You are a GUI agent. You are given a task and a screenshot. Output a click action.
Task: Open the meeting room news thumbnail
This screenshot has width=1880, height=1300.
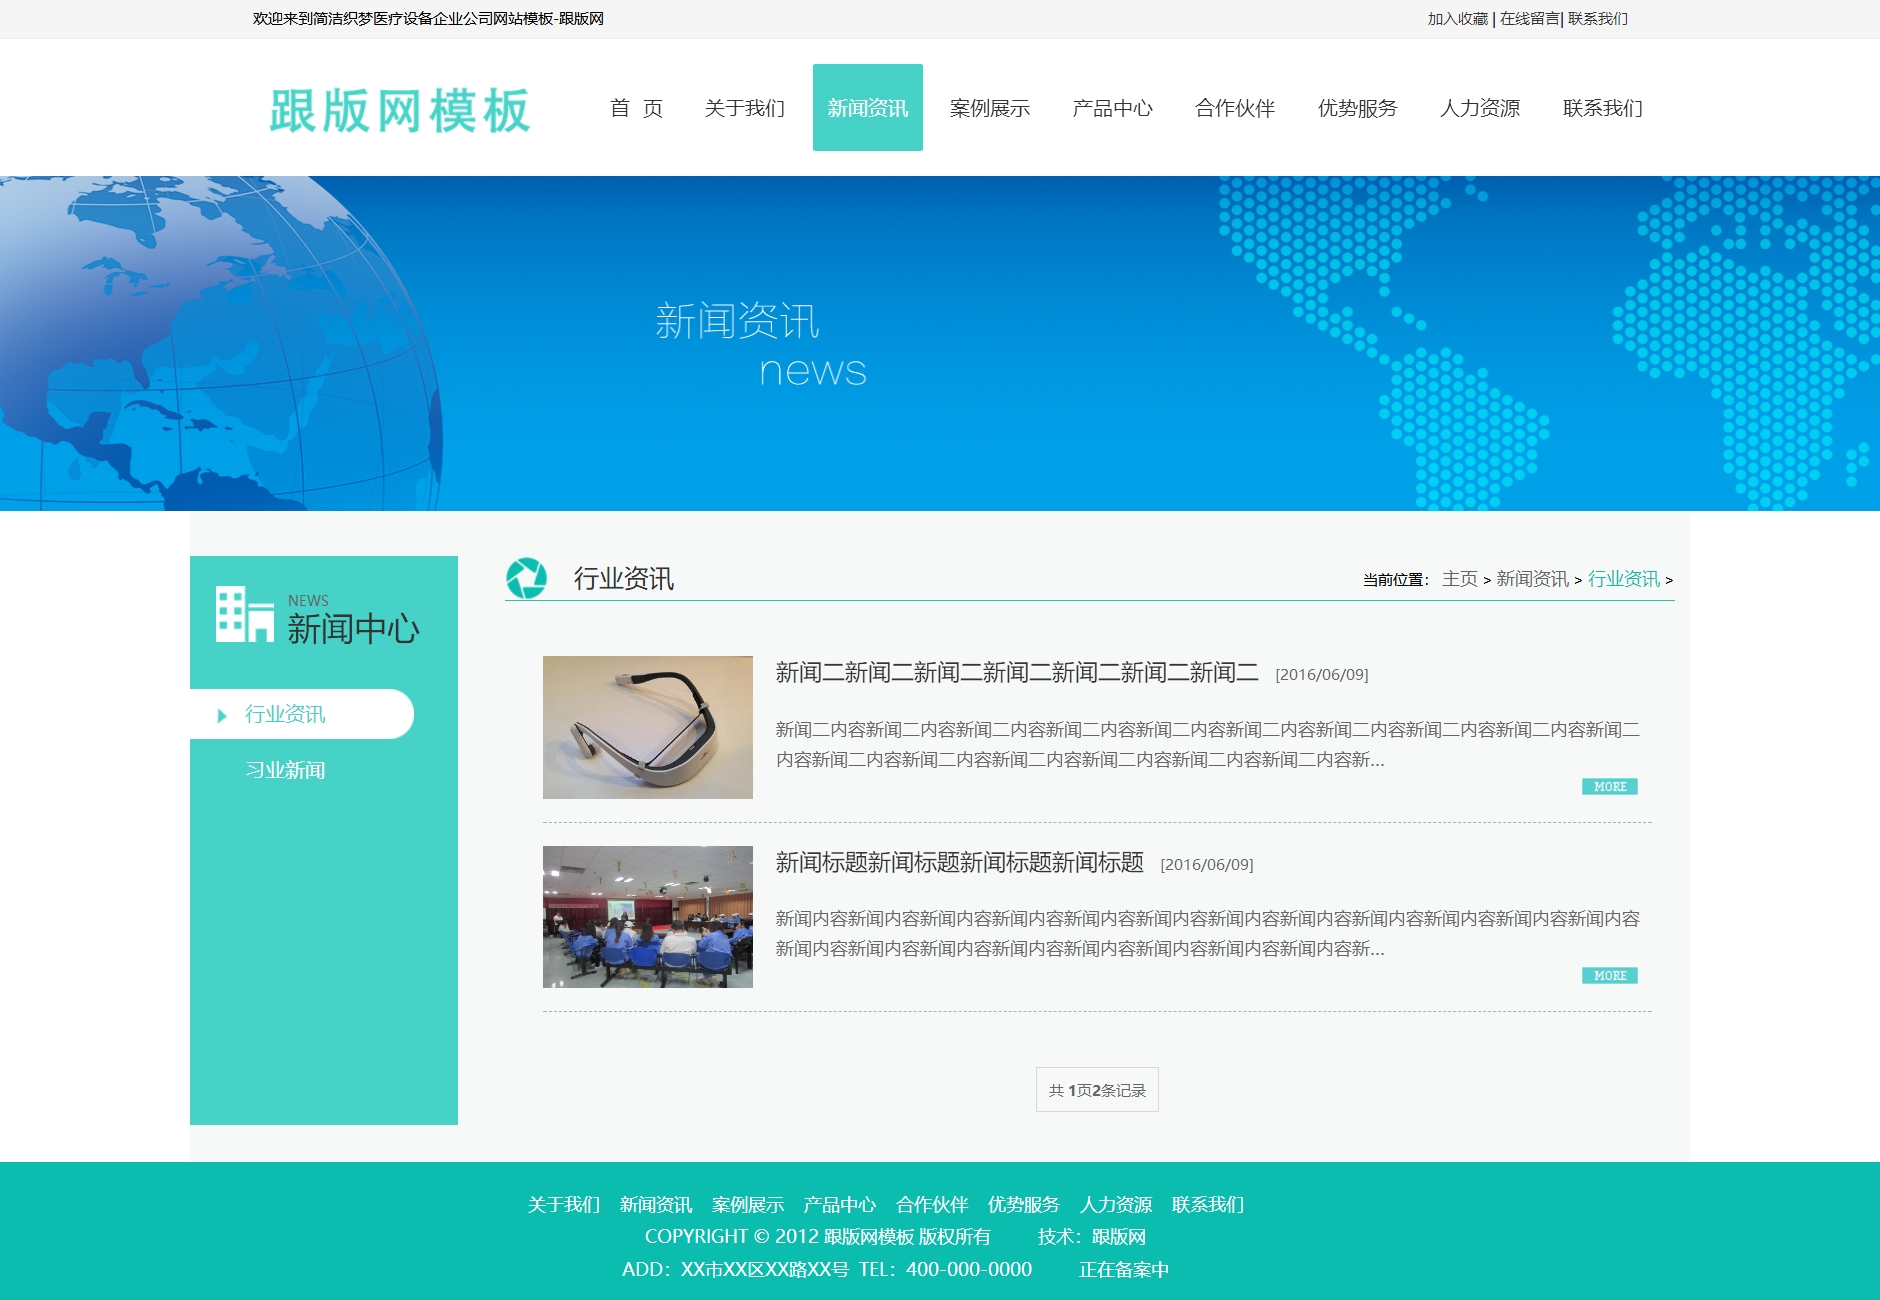coord(647,917)
